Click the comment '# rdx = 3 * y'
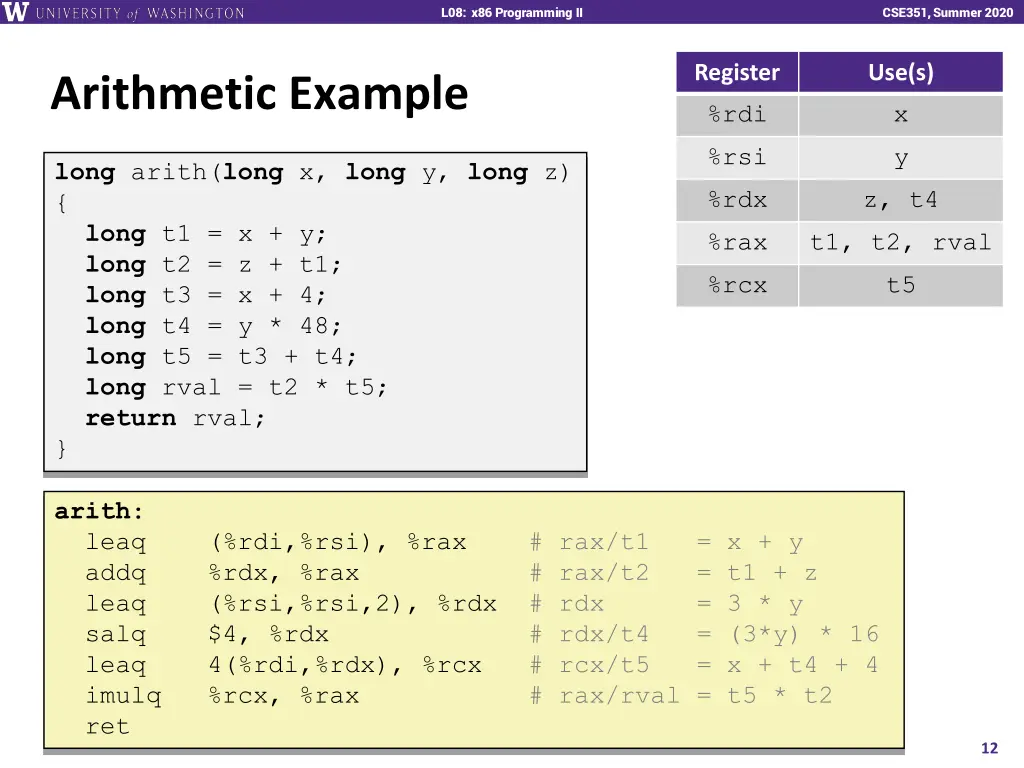The image size is (1024, 768). point(666,603)
